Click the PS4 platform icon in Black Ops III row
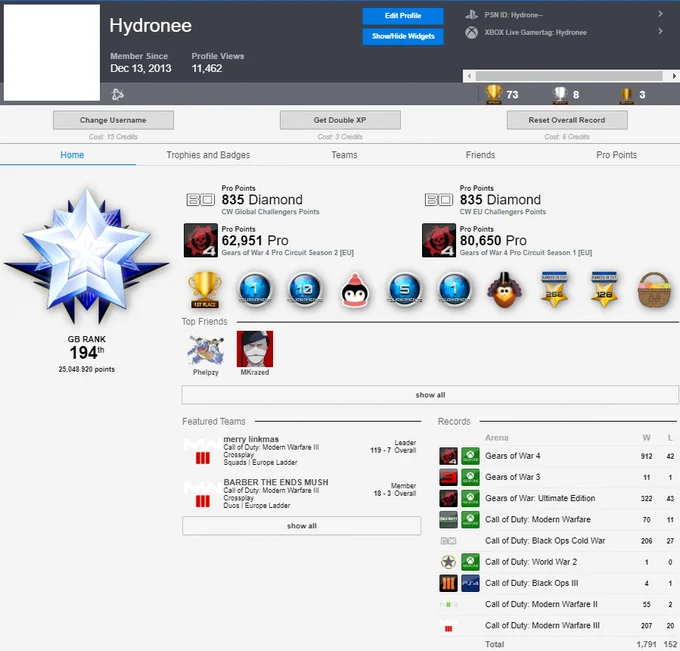Screen dimensions: 680x651 (470, 583)
